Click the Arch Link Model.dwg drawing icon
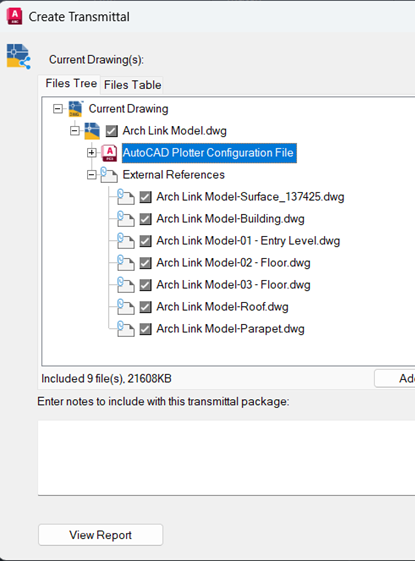The height and width of the screenshot is (561, 415). point(92,131)
